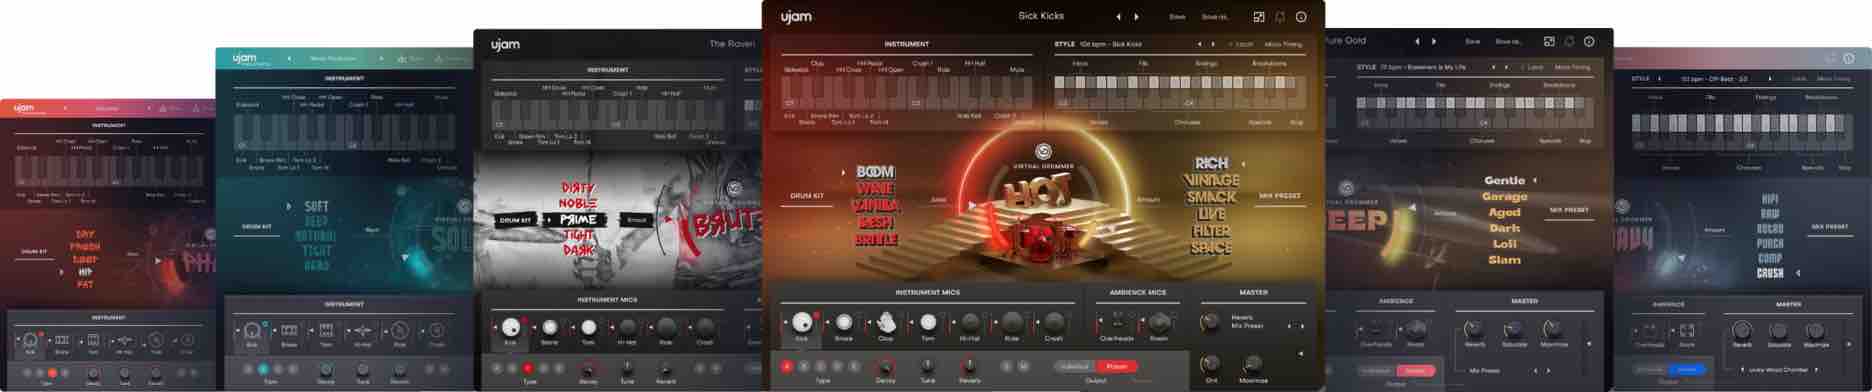Image resolution: width=1872 pixels, height=392 pixels.
Task: Open the info icon in HOT window
Action: (x=1301, y=17)
